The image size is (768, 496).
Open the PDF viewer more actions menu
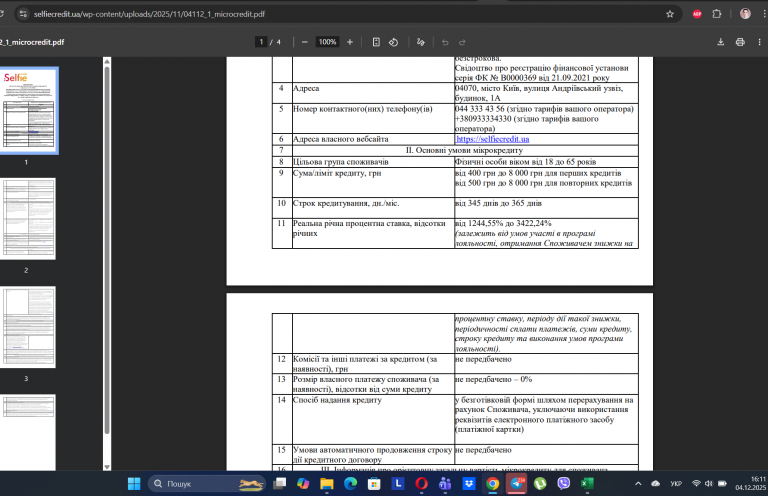click(759, 42)
